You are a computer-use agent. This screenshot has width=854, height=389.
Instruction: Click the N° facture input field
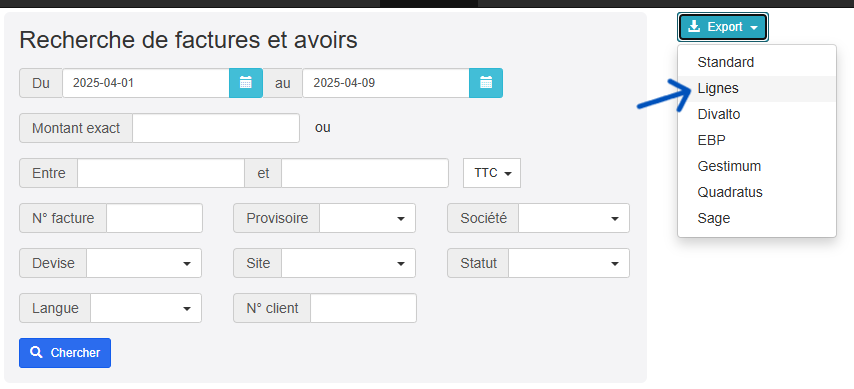tap(155, 218)
